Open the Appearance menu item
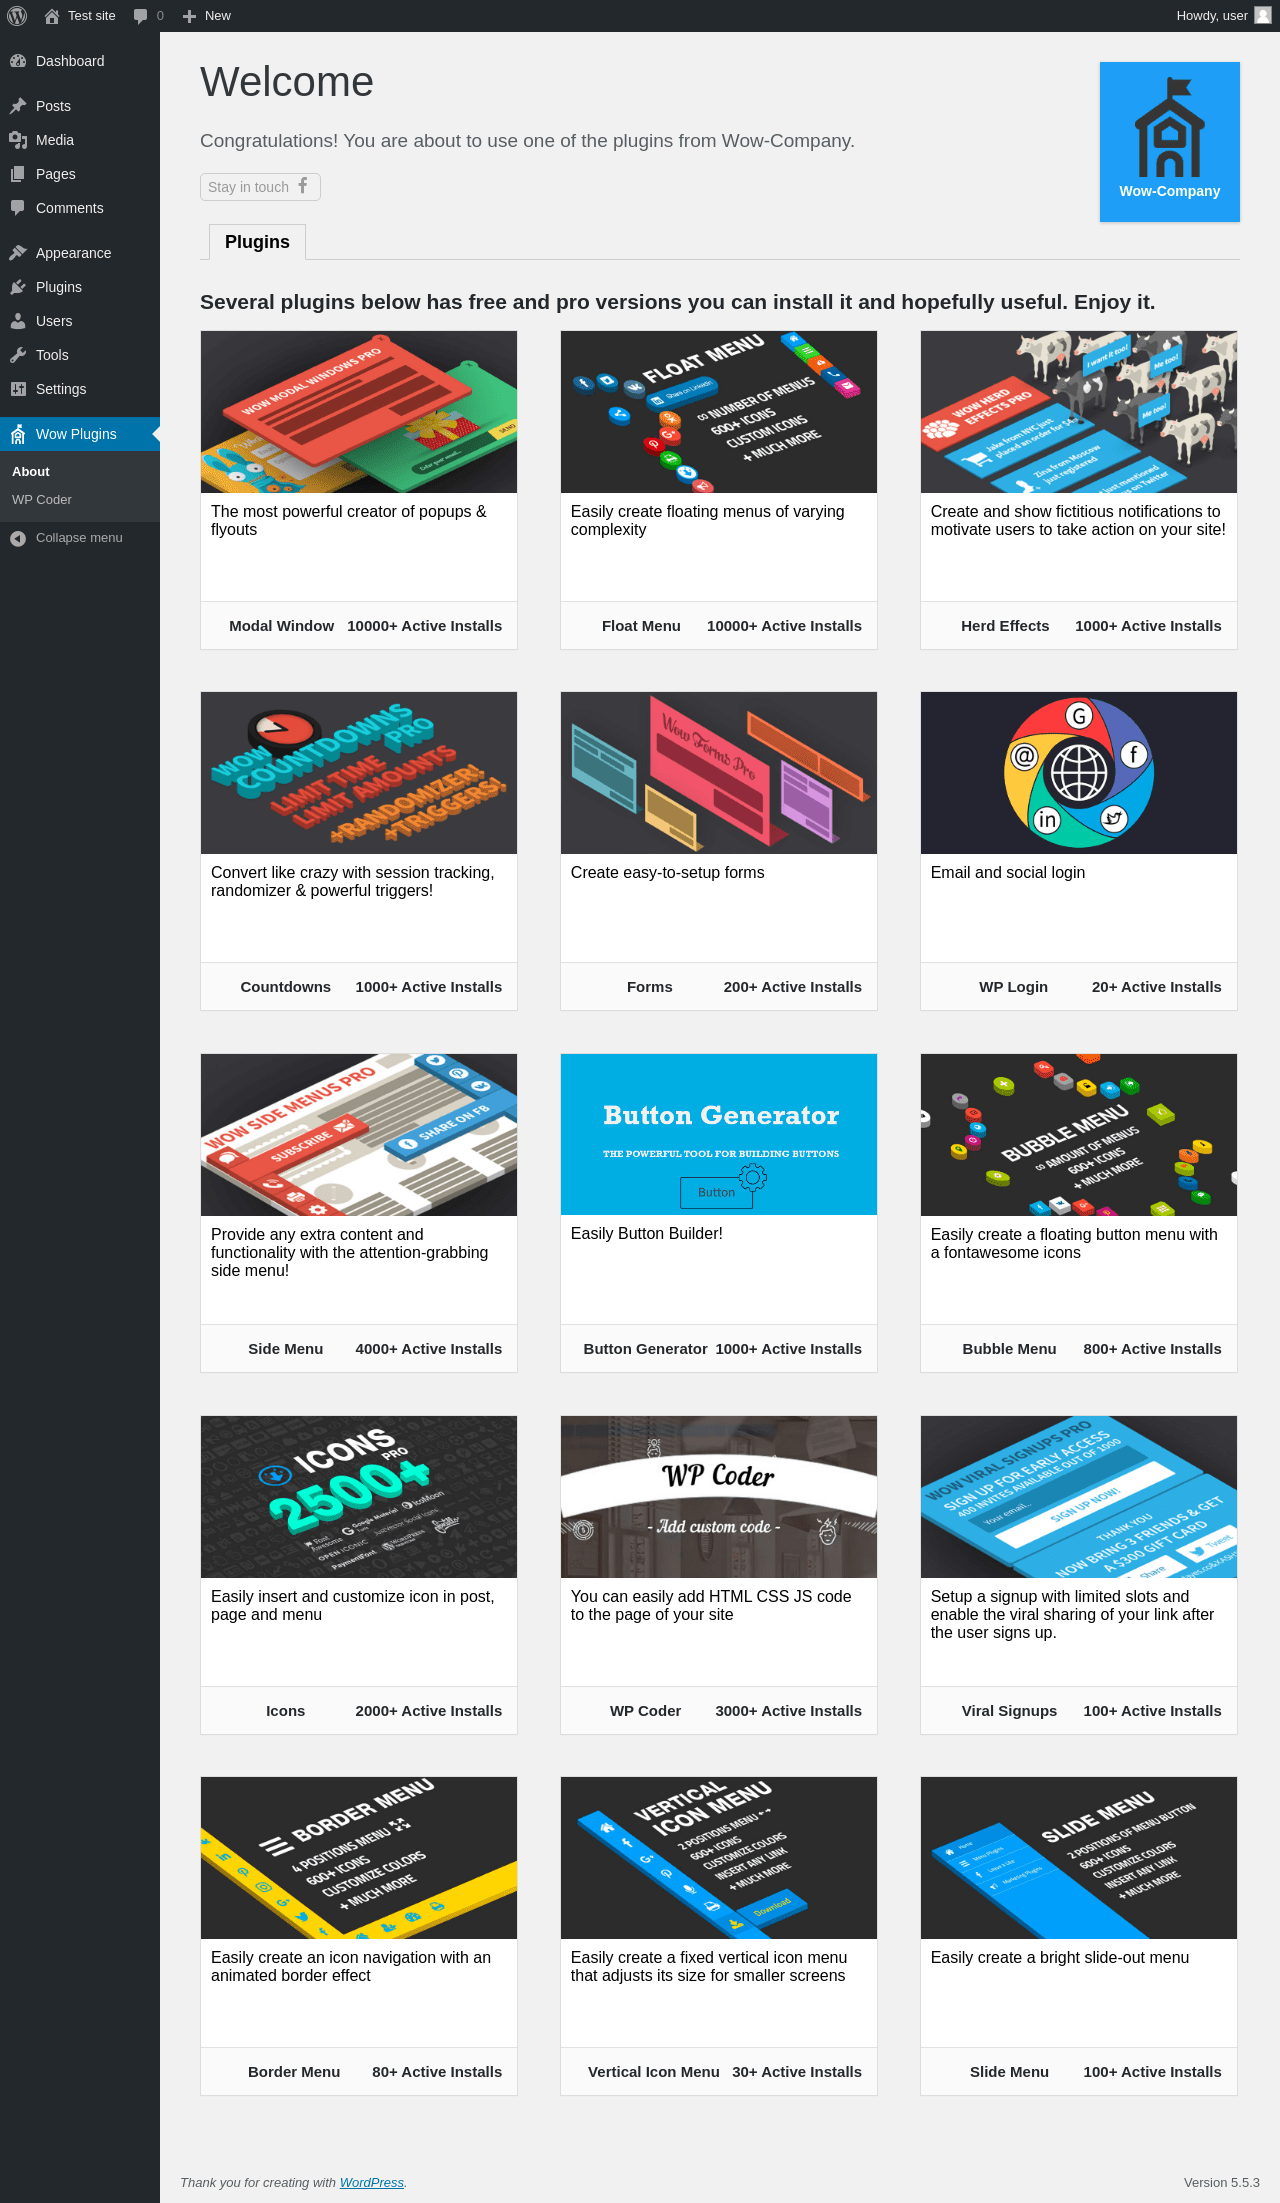This screenshot has width=1280, height=2203. 80,253
